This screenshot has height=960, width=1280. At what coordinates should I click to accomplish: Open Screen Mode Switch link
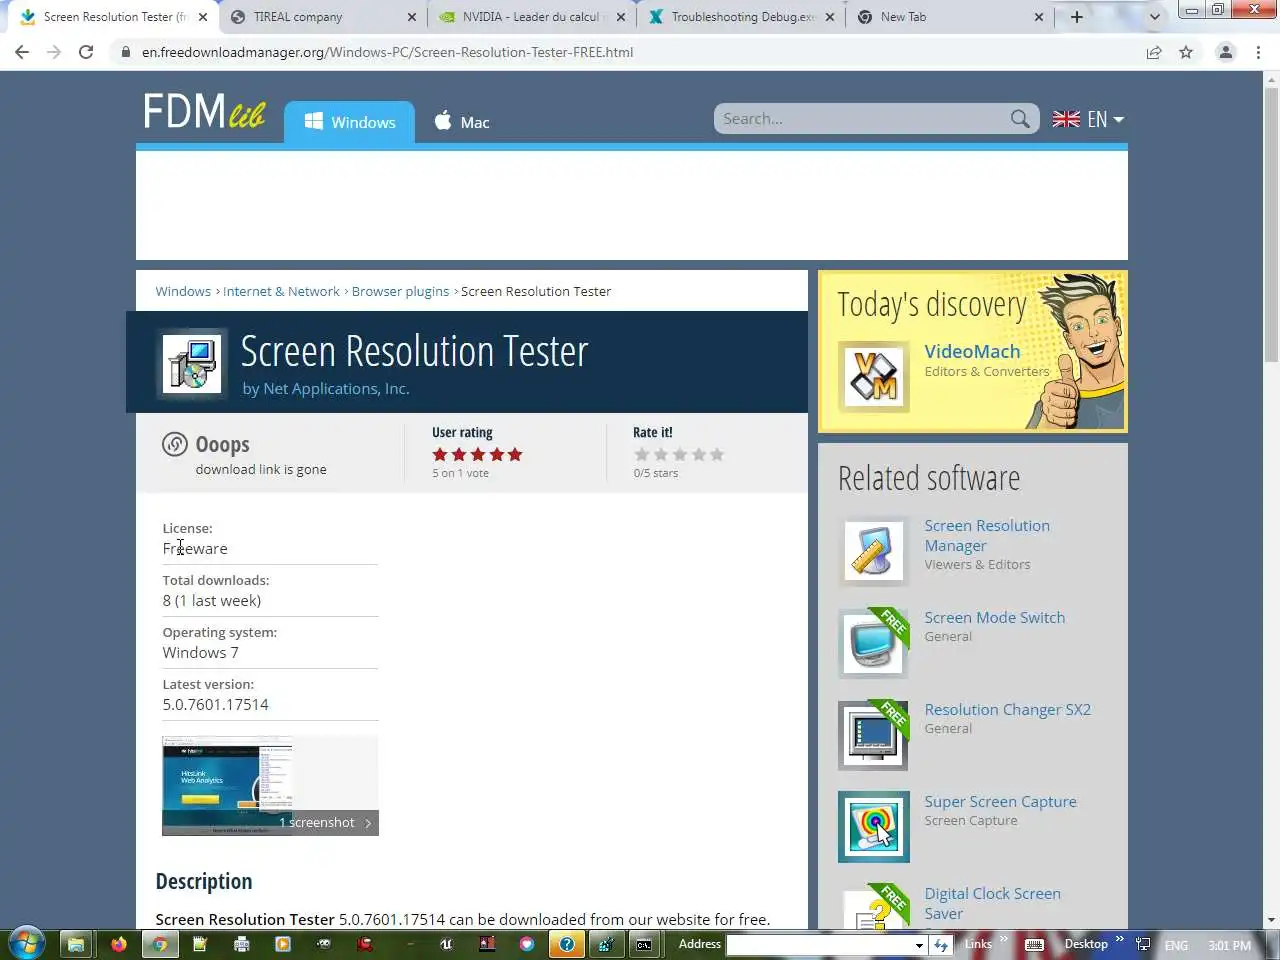995,617
